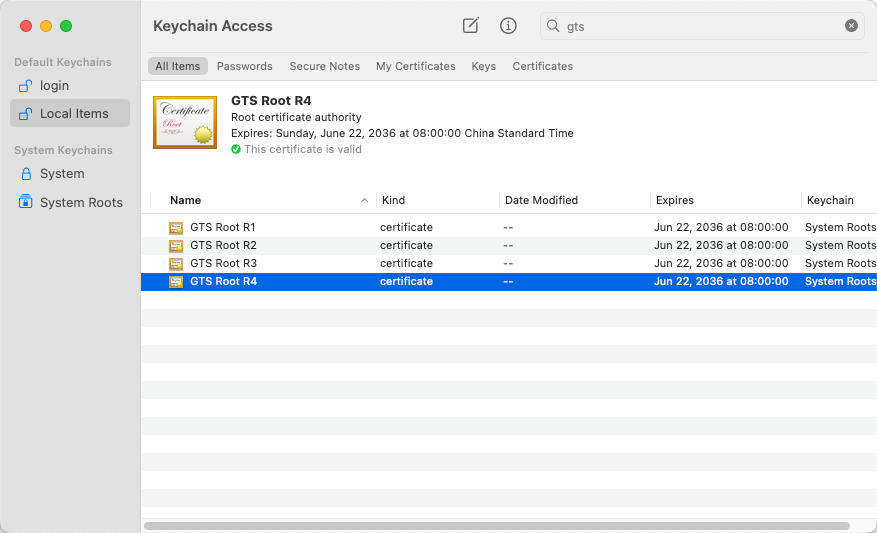Click the compose new keychain item icon
877x533 pixels.
471,26
